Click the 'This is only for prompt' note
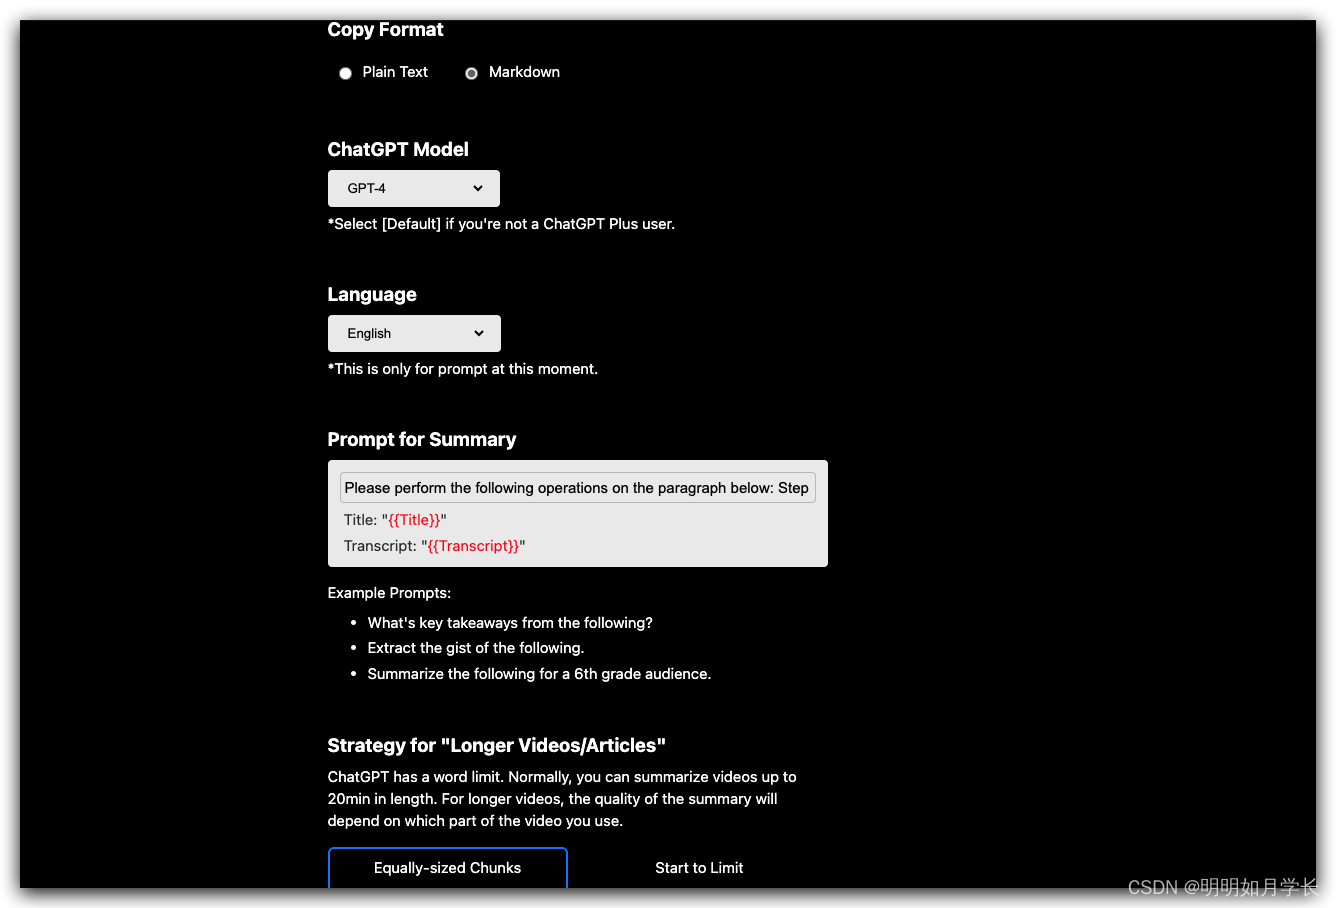Viewport: 1336px width, 908px height. point(463,369)
